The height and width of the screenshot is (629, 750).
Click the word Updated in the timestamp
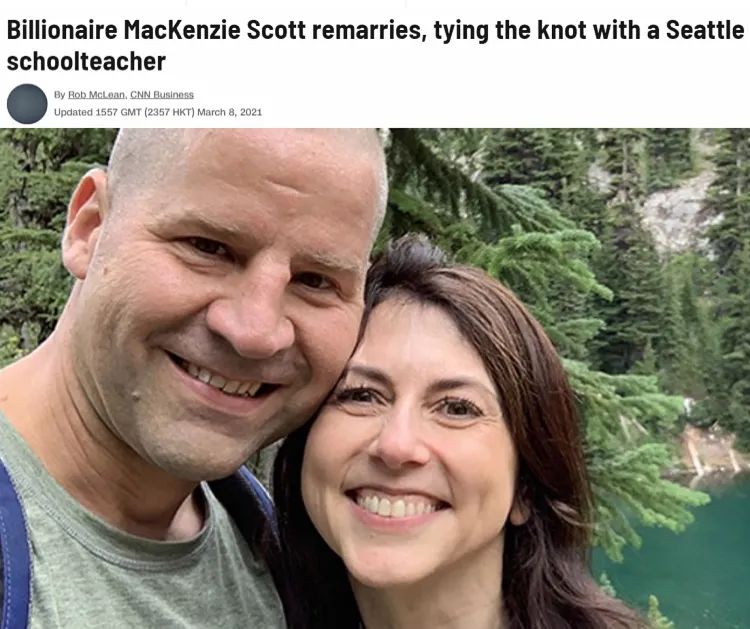[x=73, y=112]
